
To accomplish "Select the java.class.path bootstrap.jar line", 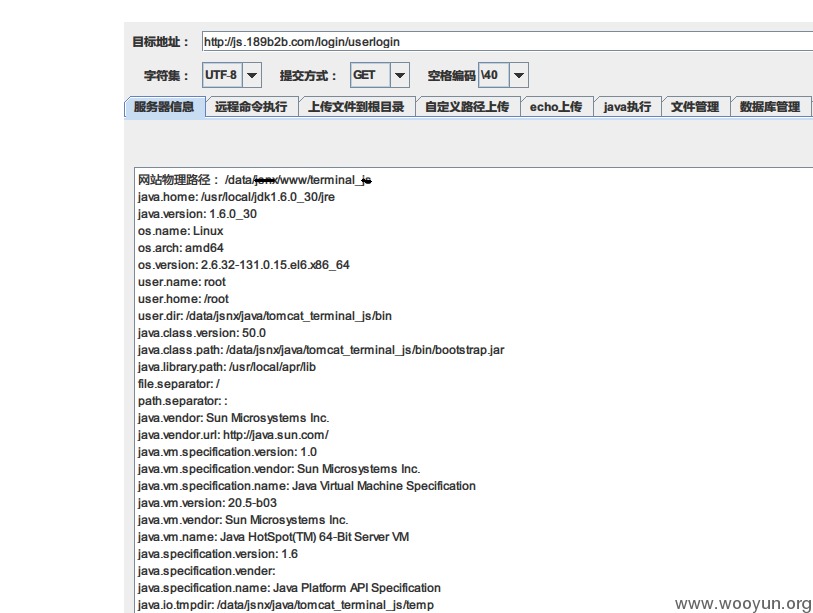I will tap(321, 350).
